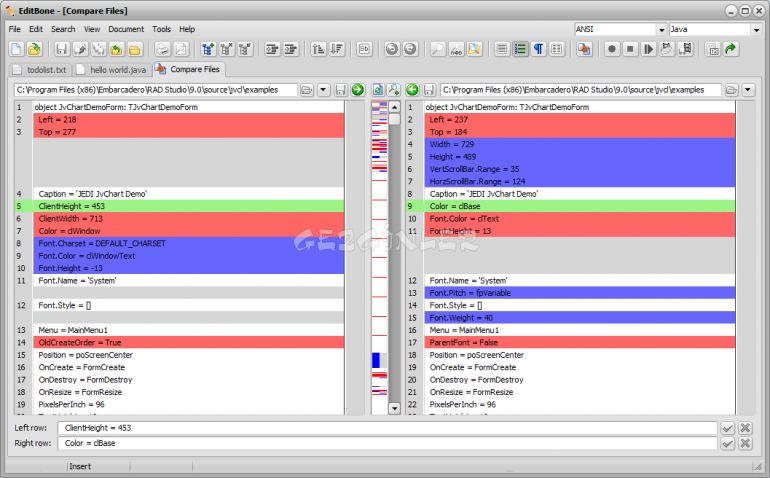Open the Java highlighter dropdown
The height and width of the screenshot is (478, 770).
756,30
